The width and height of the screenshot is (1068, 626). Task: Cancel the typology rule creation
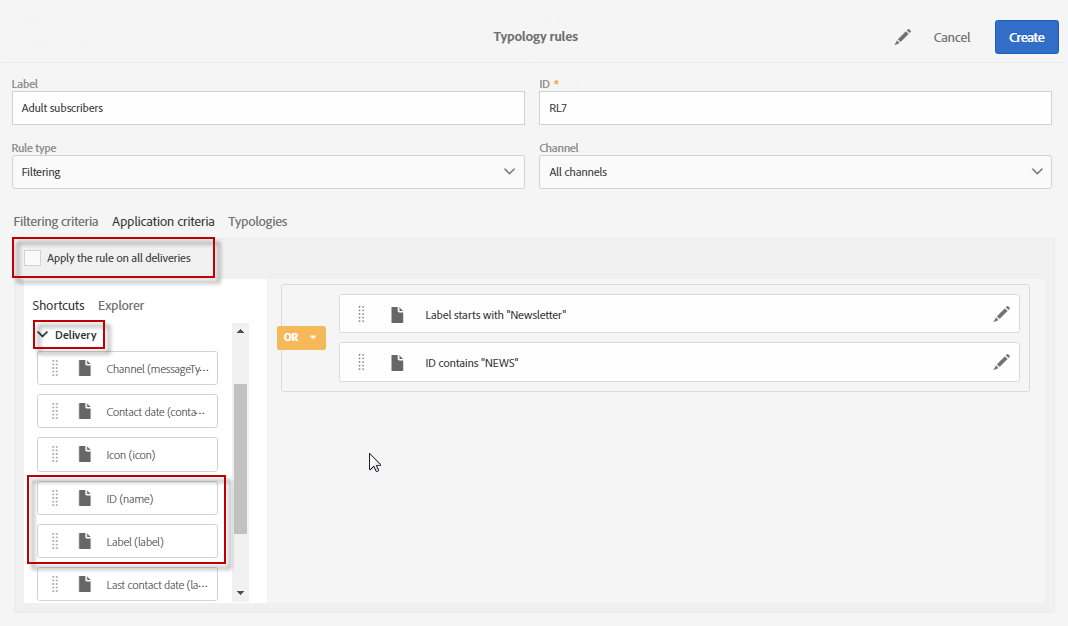(951, 37)
